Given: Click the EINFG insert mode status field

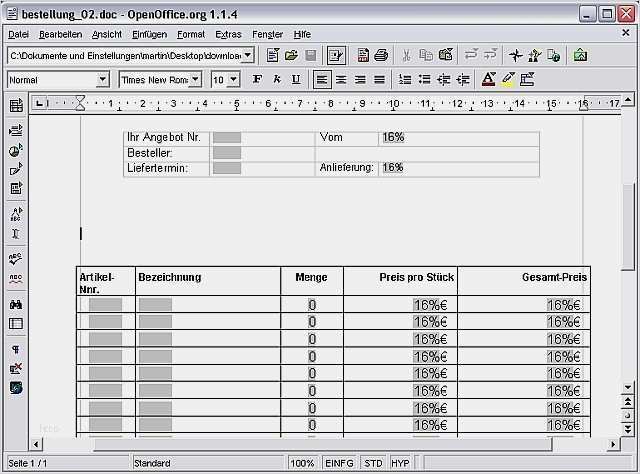Looking at the screenshot, I should pyautogui.click(x=339, y=463).
